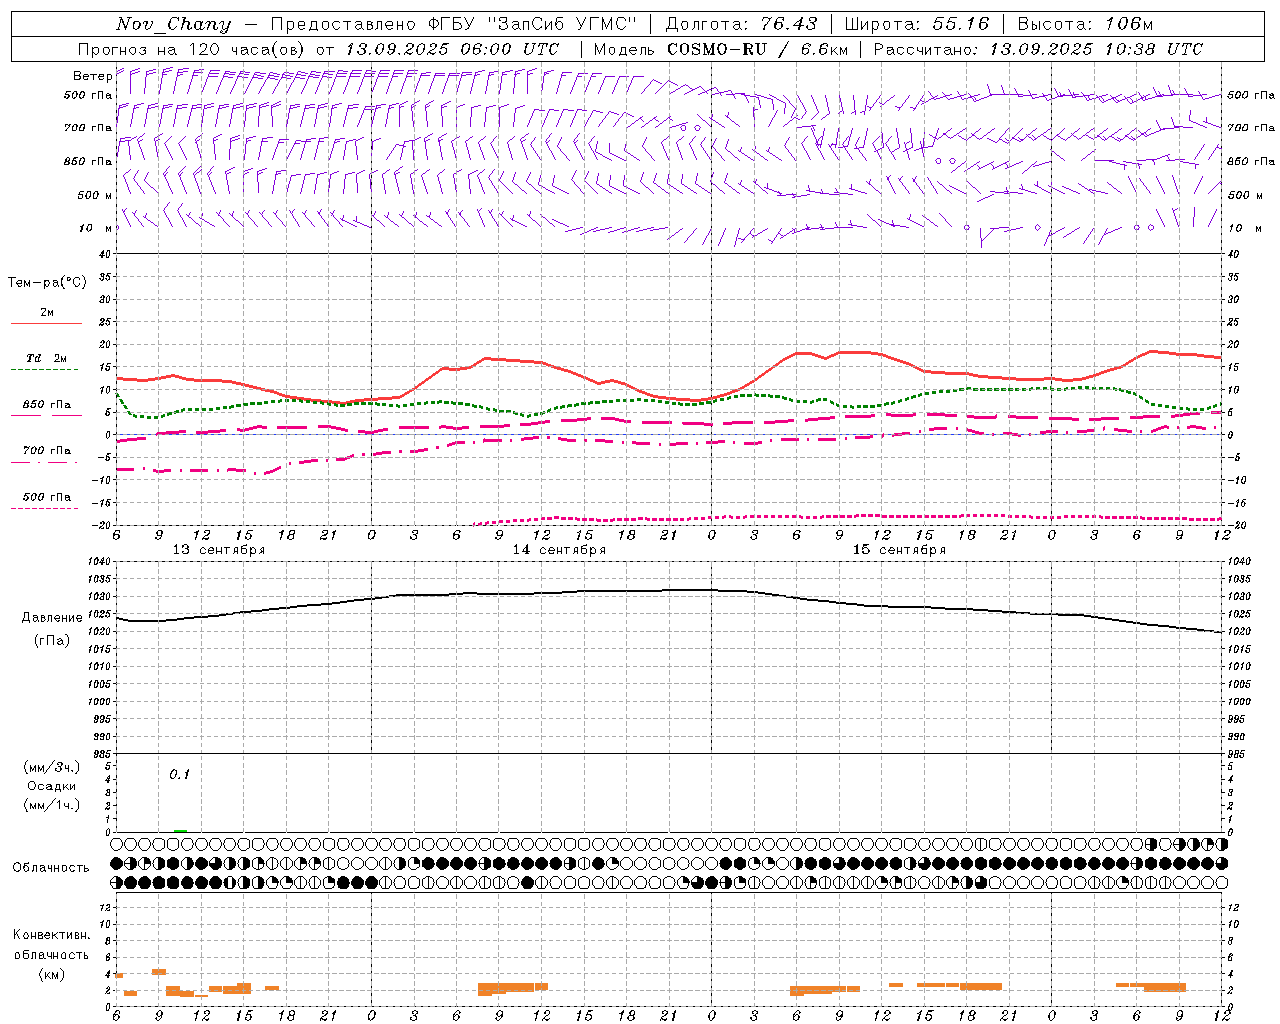
Task: Click the latitude value Широта: 55.16
Action: coord(917,24)
